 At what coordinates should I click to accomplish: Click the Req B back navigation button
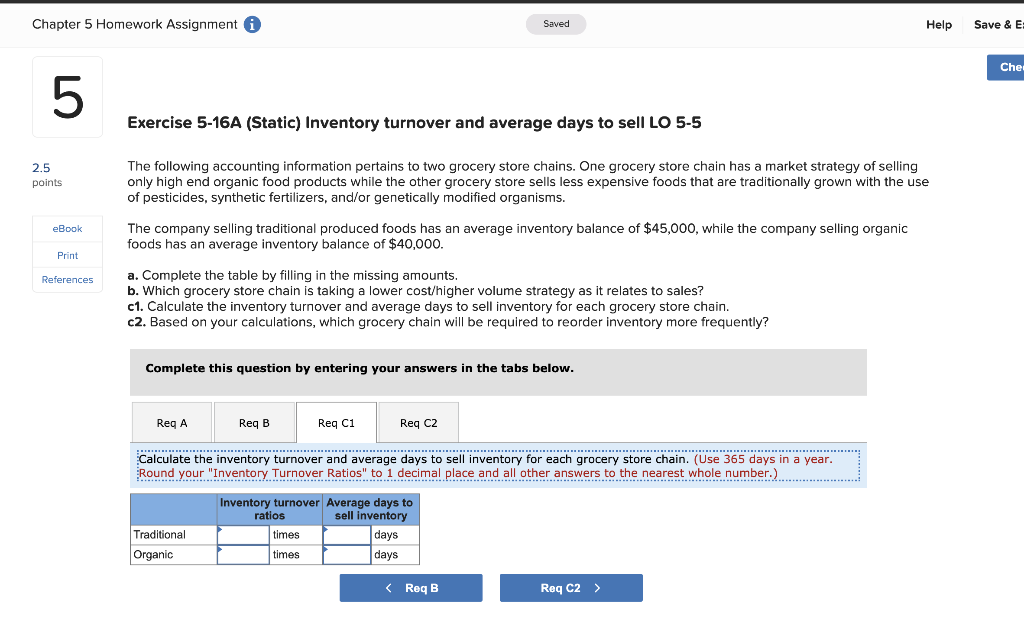pos(411,587)
